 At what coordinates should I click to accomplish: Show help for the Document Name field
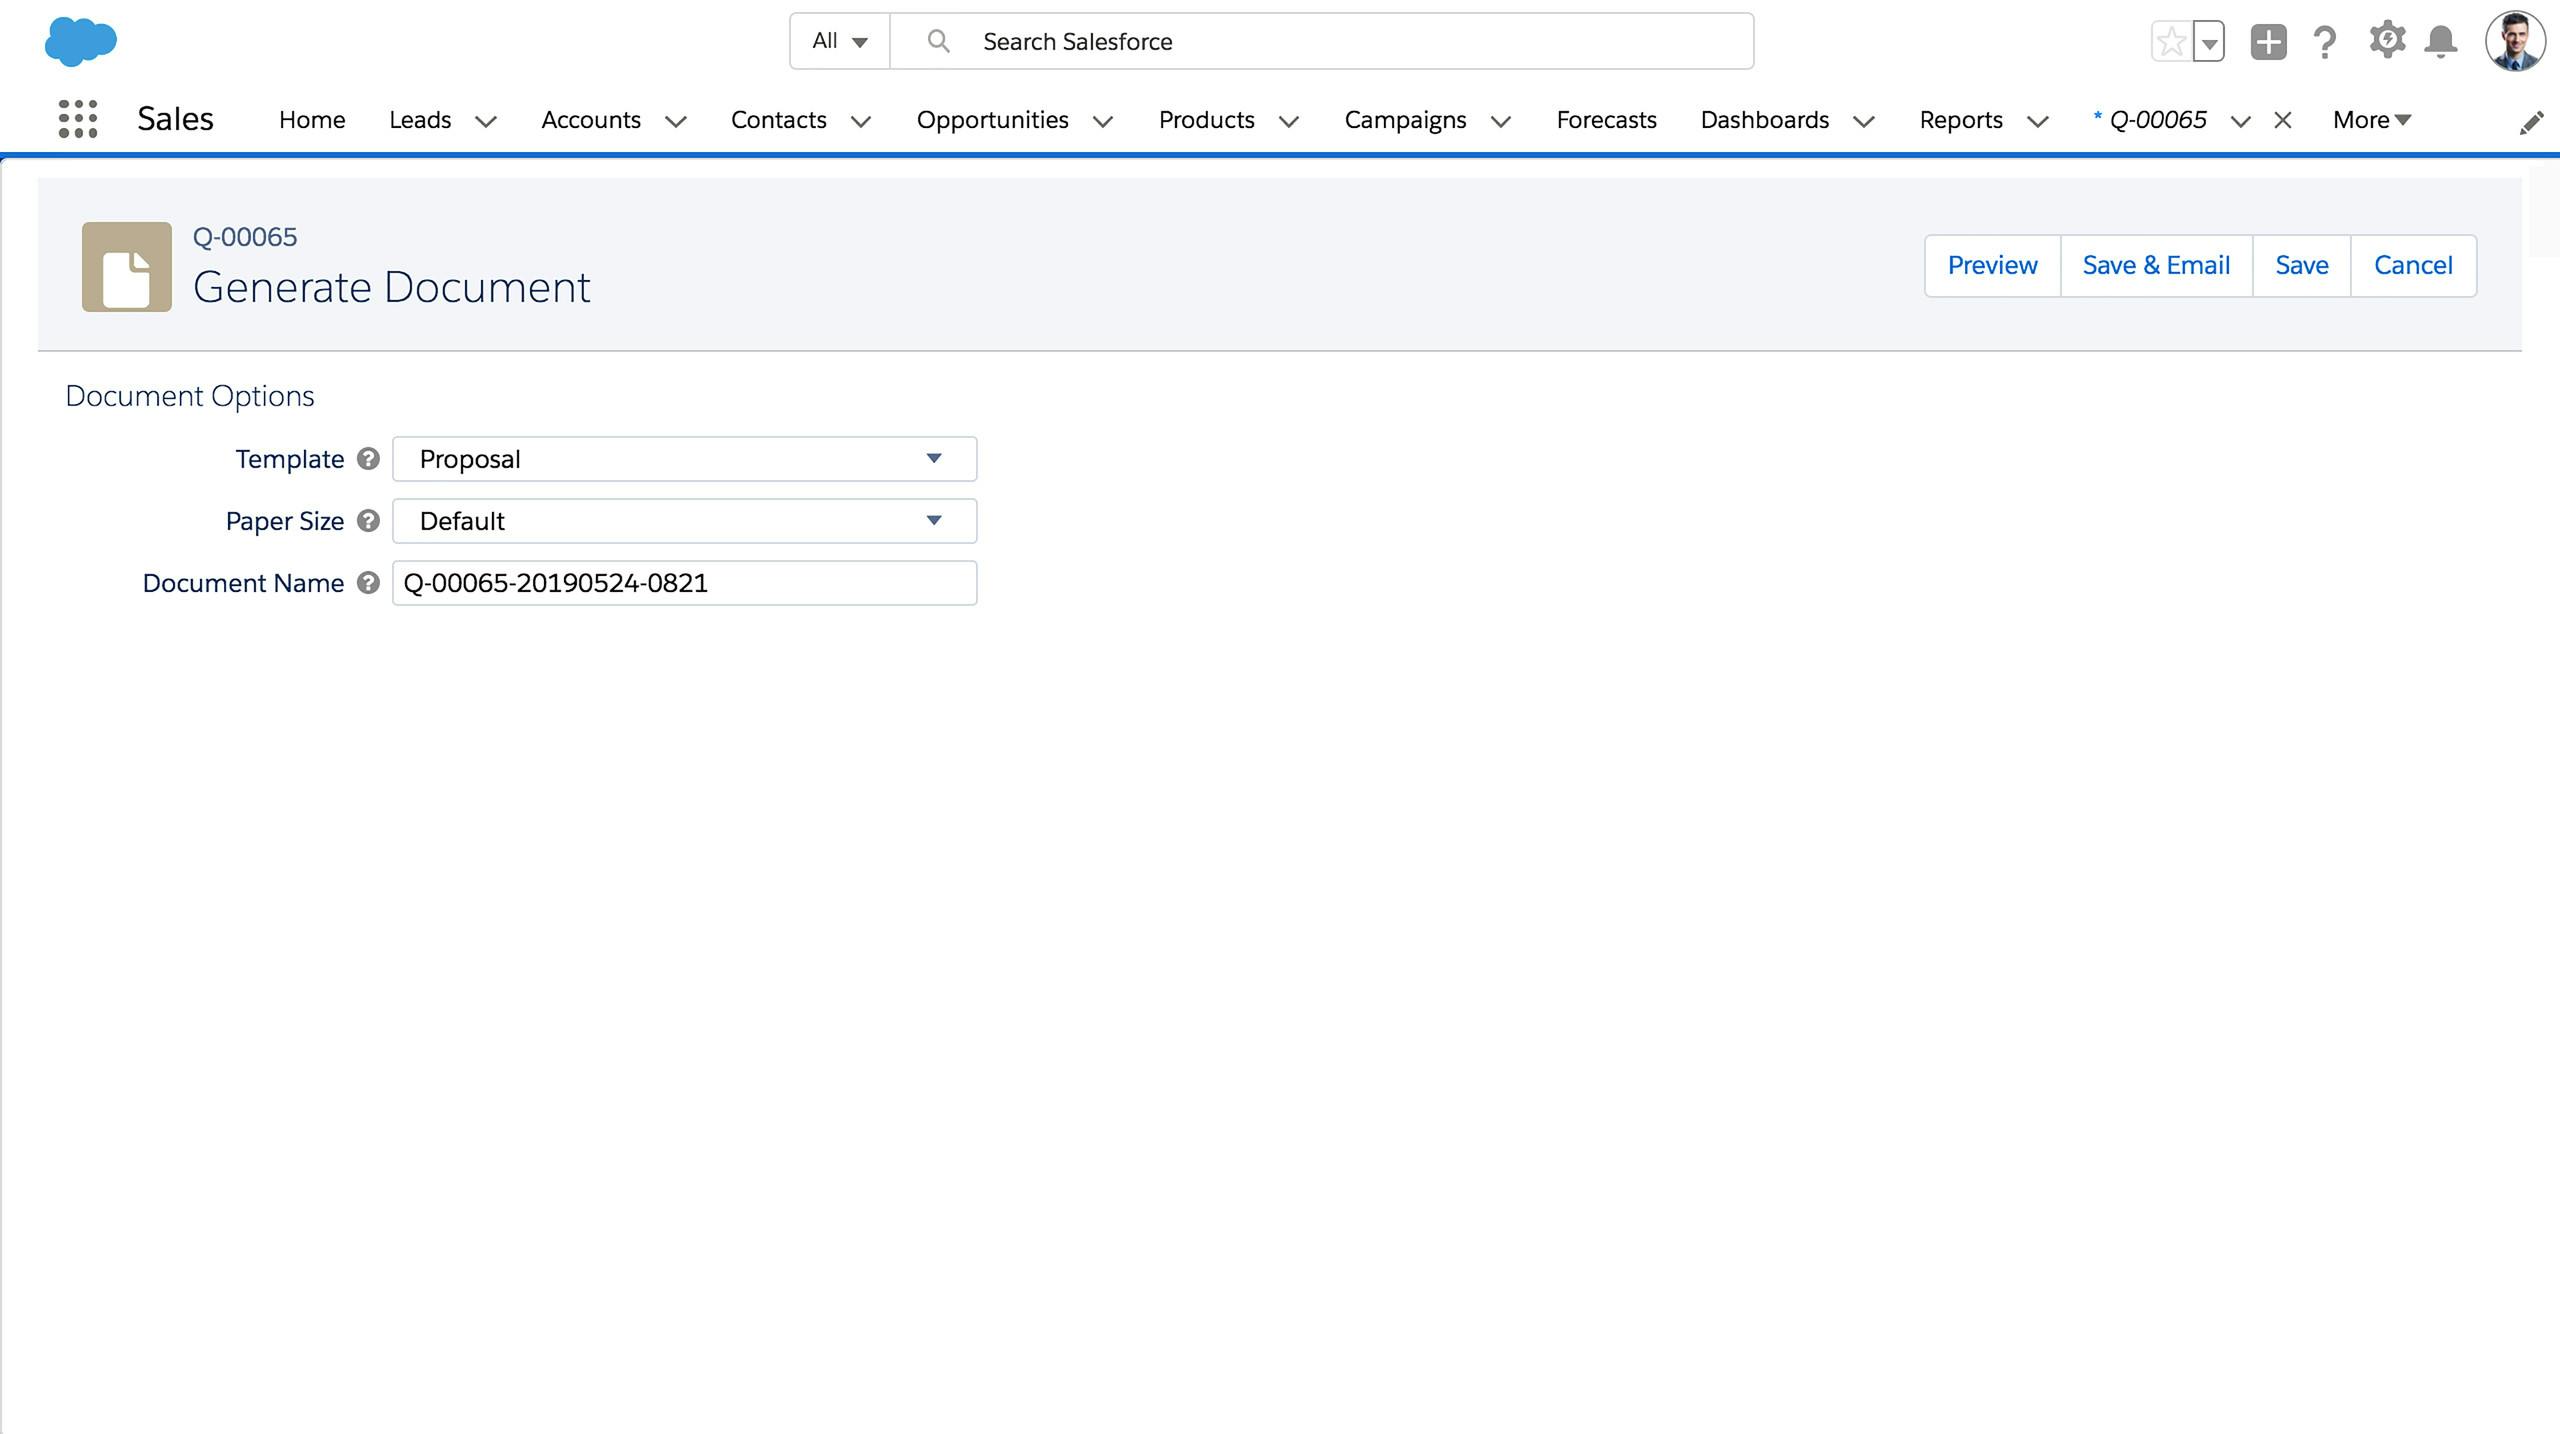tap(368, 583)
